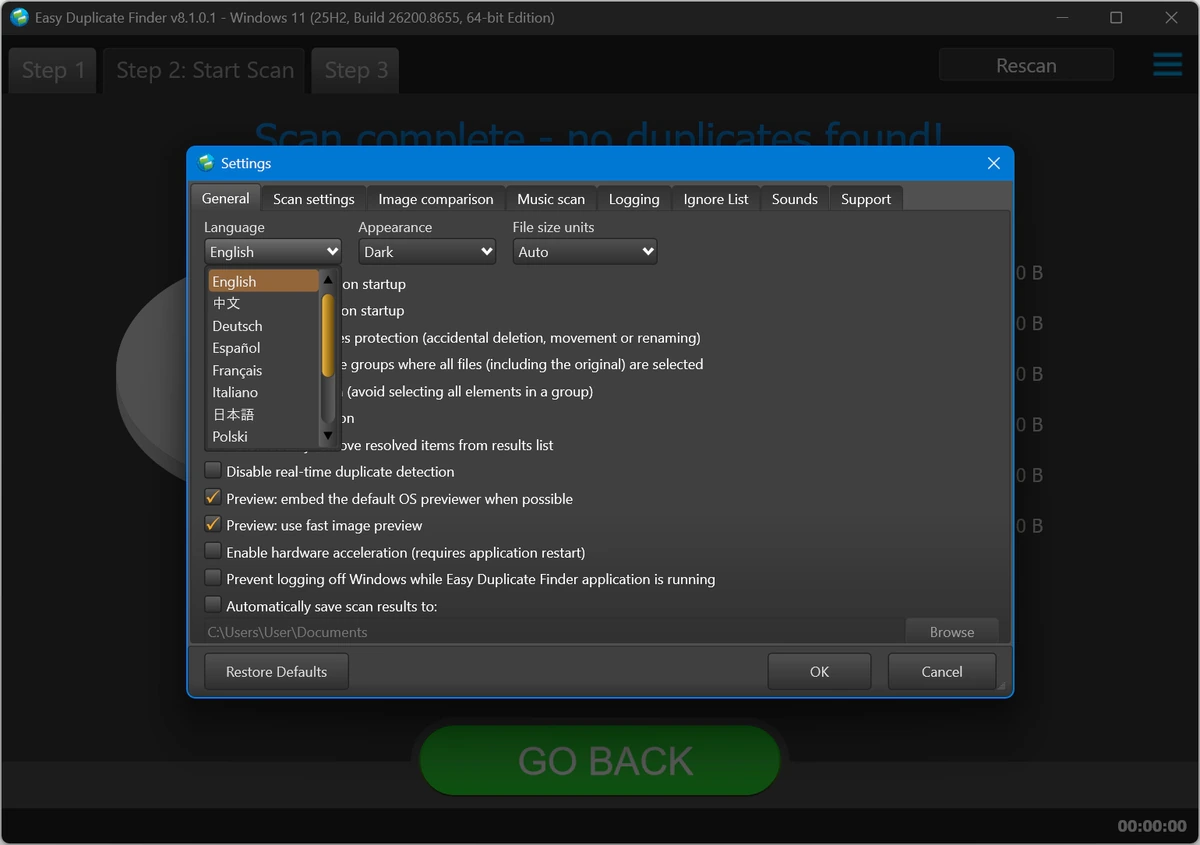The image size is (1200, 845).
Task: Open the Appearance dropdown
Action: point(427,252)
